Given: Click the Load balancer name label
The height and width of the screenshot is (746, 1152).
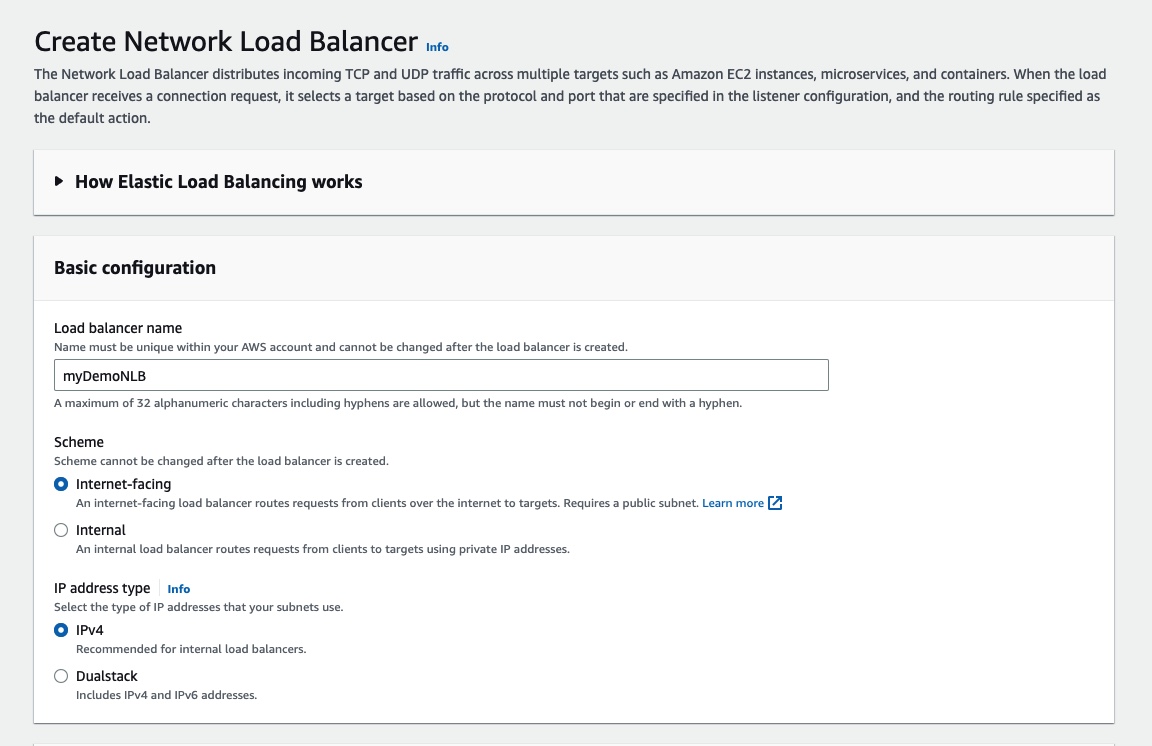Looking at the screenshot, I should (x=118, y=328).
